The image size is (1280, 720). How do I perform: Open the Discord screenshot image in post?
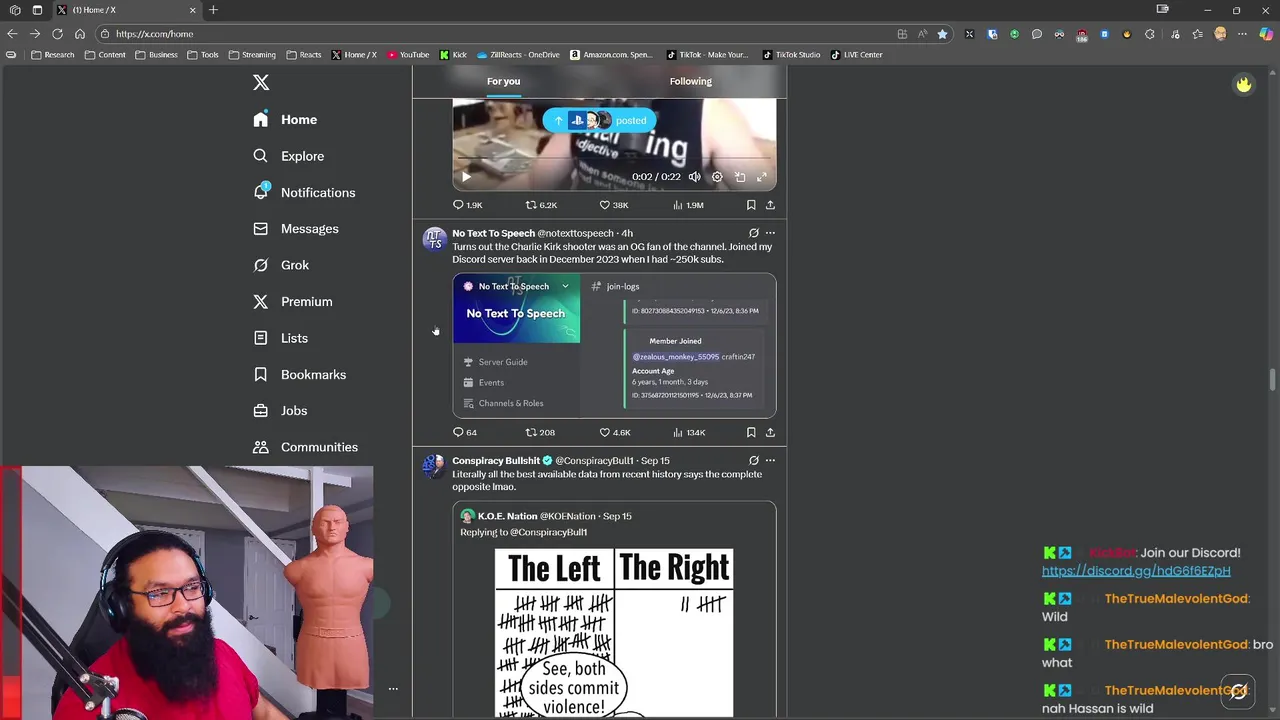614,345
